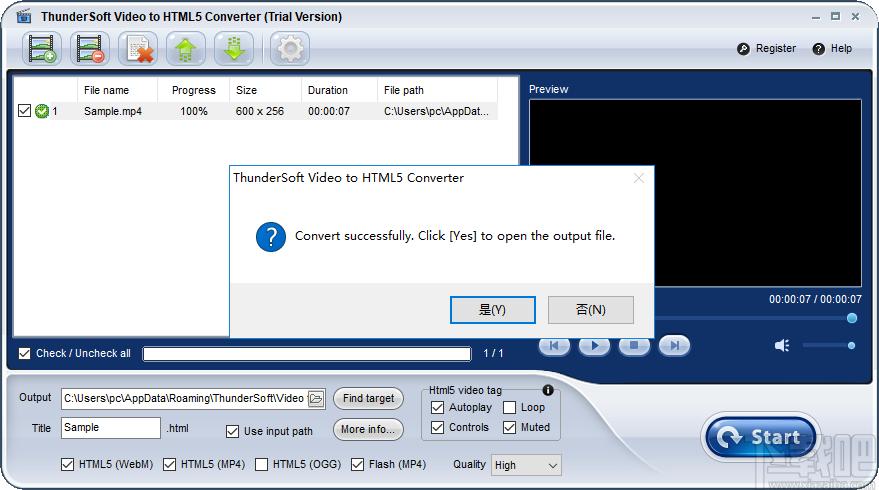This screenshot has width=879, height=490.
Task: Click the Register link text
Action: [776, 49]
